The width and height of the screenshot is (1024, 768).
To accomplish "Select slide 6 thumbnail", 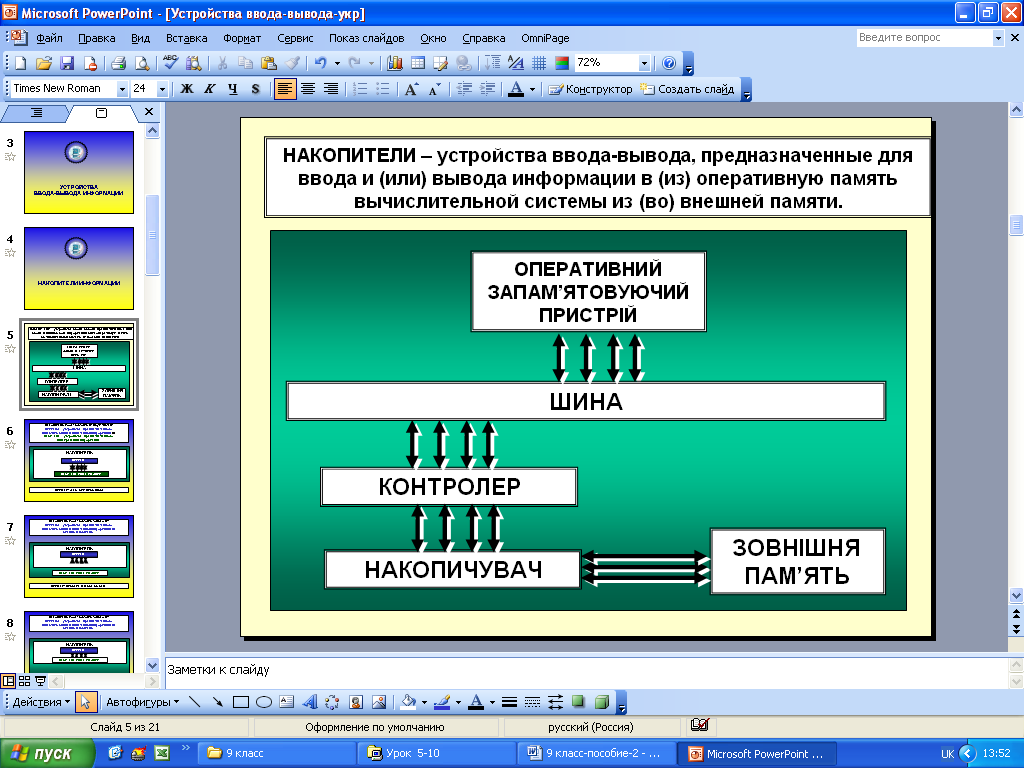I will pyautogui.click(x=79, y=460).
